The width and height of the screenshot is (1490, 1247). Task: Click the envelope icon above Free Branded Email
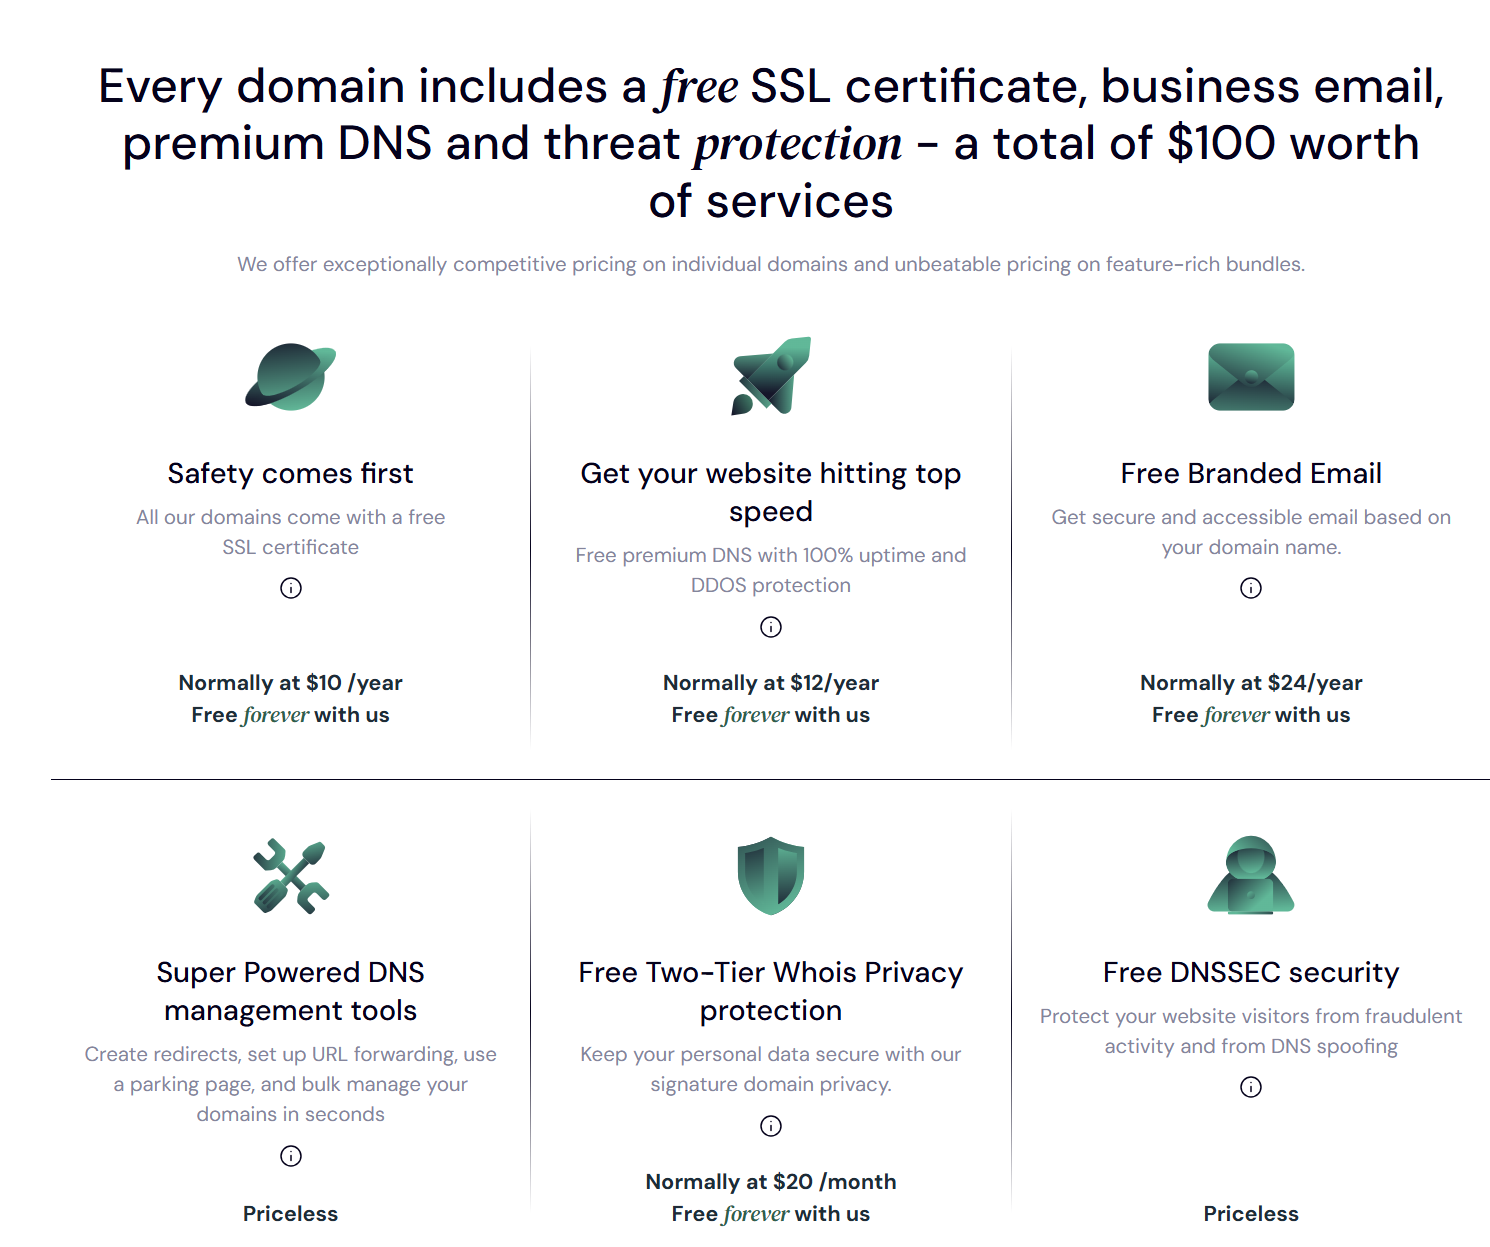click(1251, 377)
